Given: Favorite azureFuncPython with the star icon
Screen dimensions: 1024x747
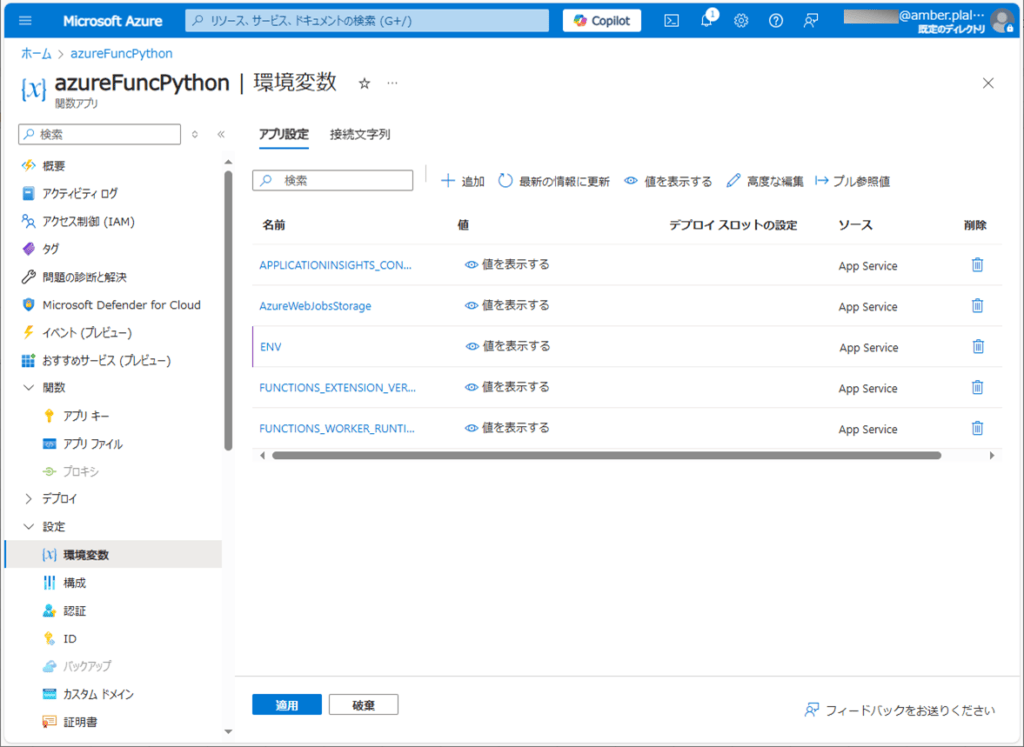Looking at the screenshot, I should pyautogui.click(x=364, y=83).
